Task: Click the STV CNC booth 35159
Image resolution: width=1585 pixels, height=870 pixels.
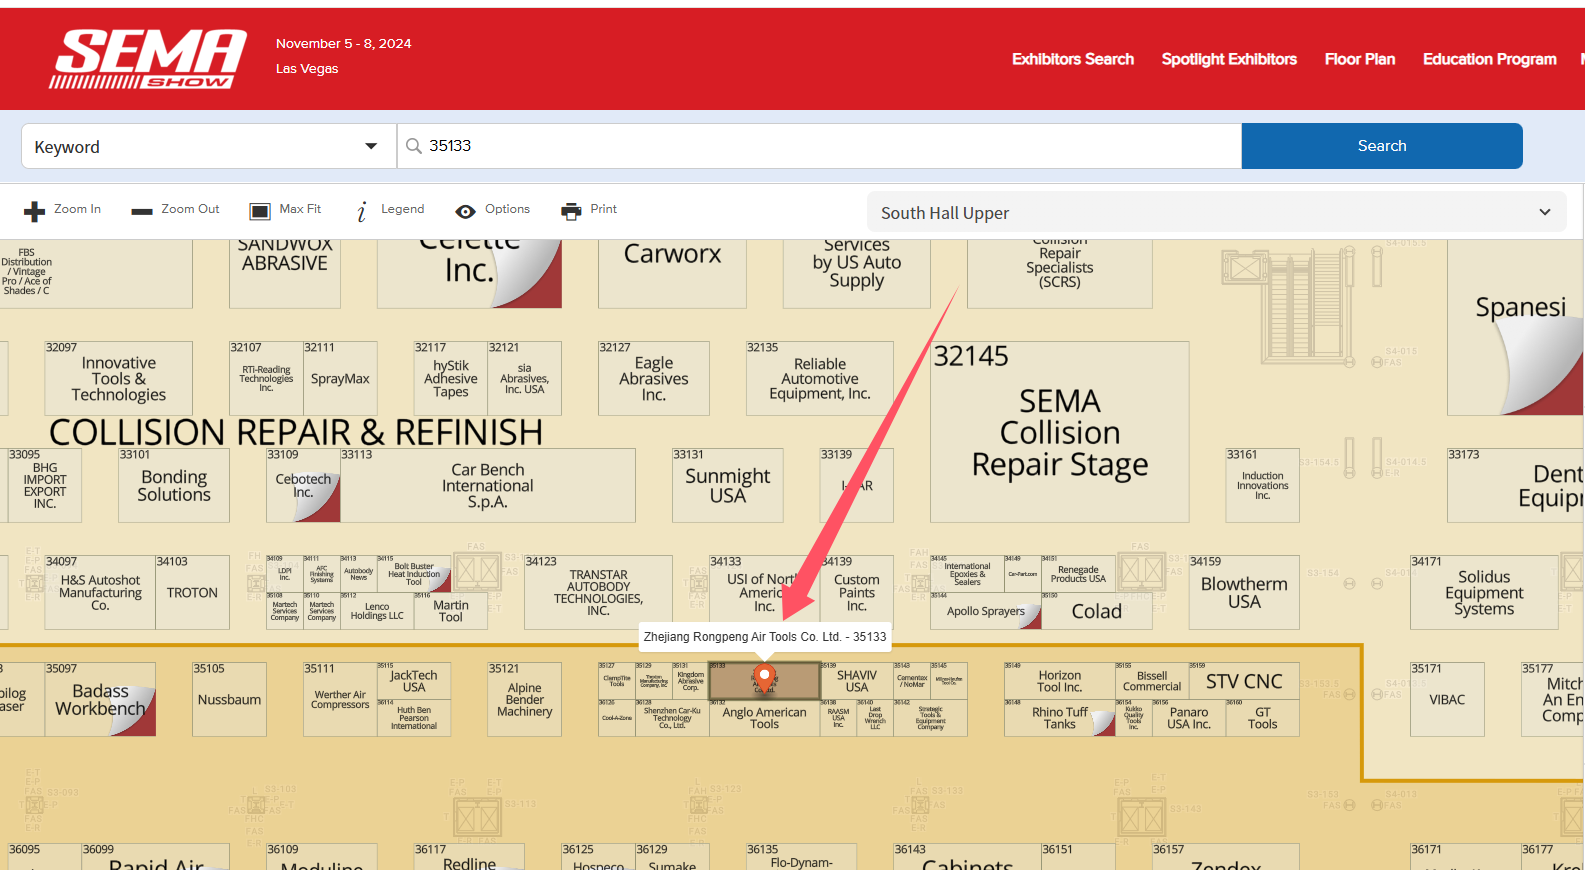Action: (x=1244, y=681)
